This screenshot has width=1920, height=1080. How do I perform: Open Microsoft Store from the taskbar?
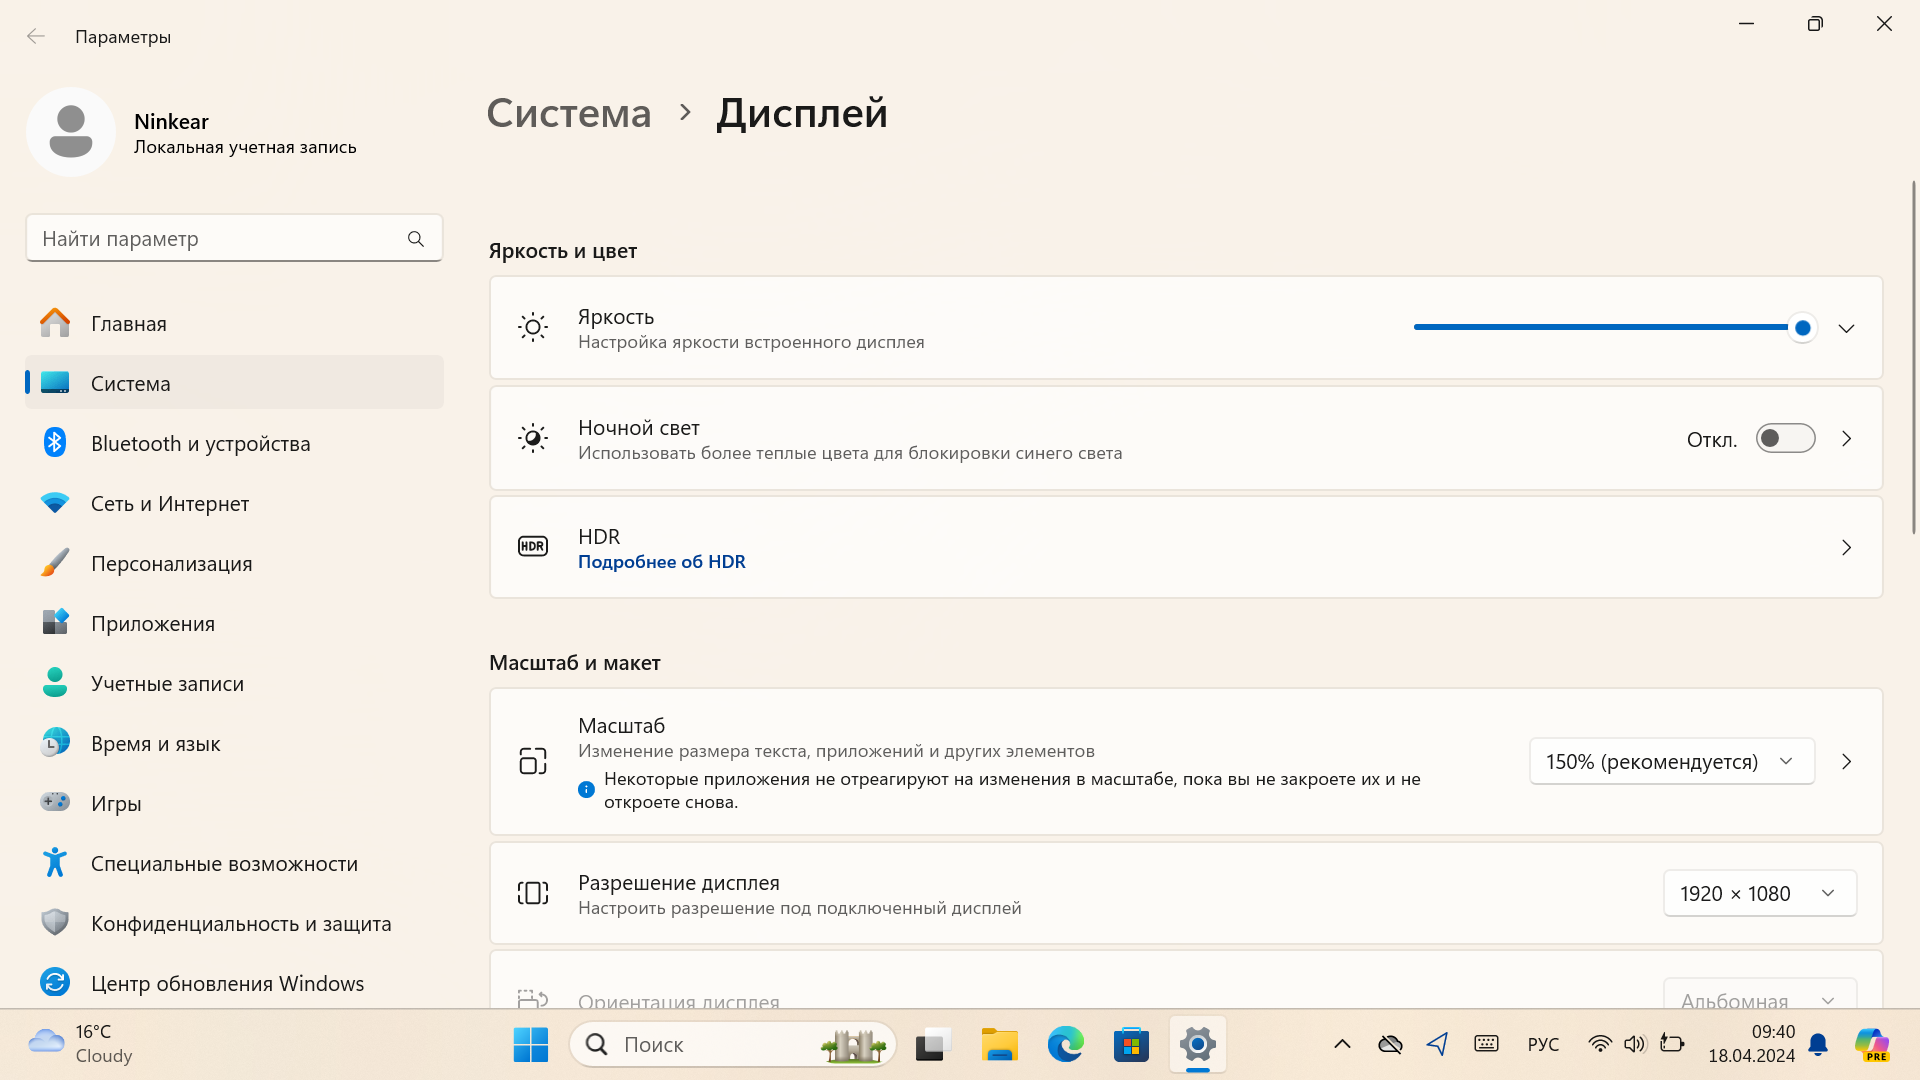(1131, 1045)
